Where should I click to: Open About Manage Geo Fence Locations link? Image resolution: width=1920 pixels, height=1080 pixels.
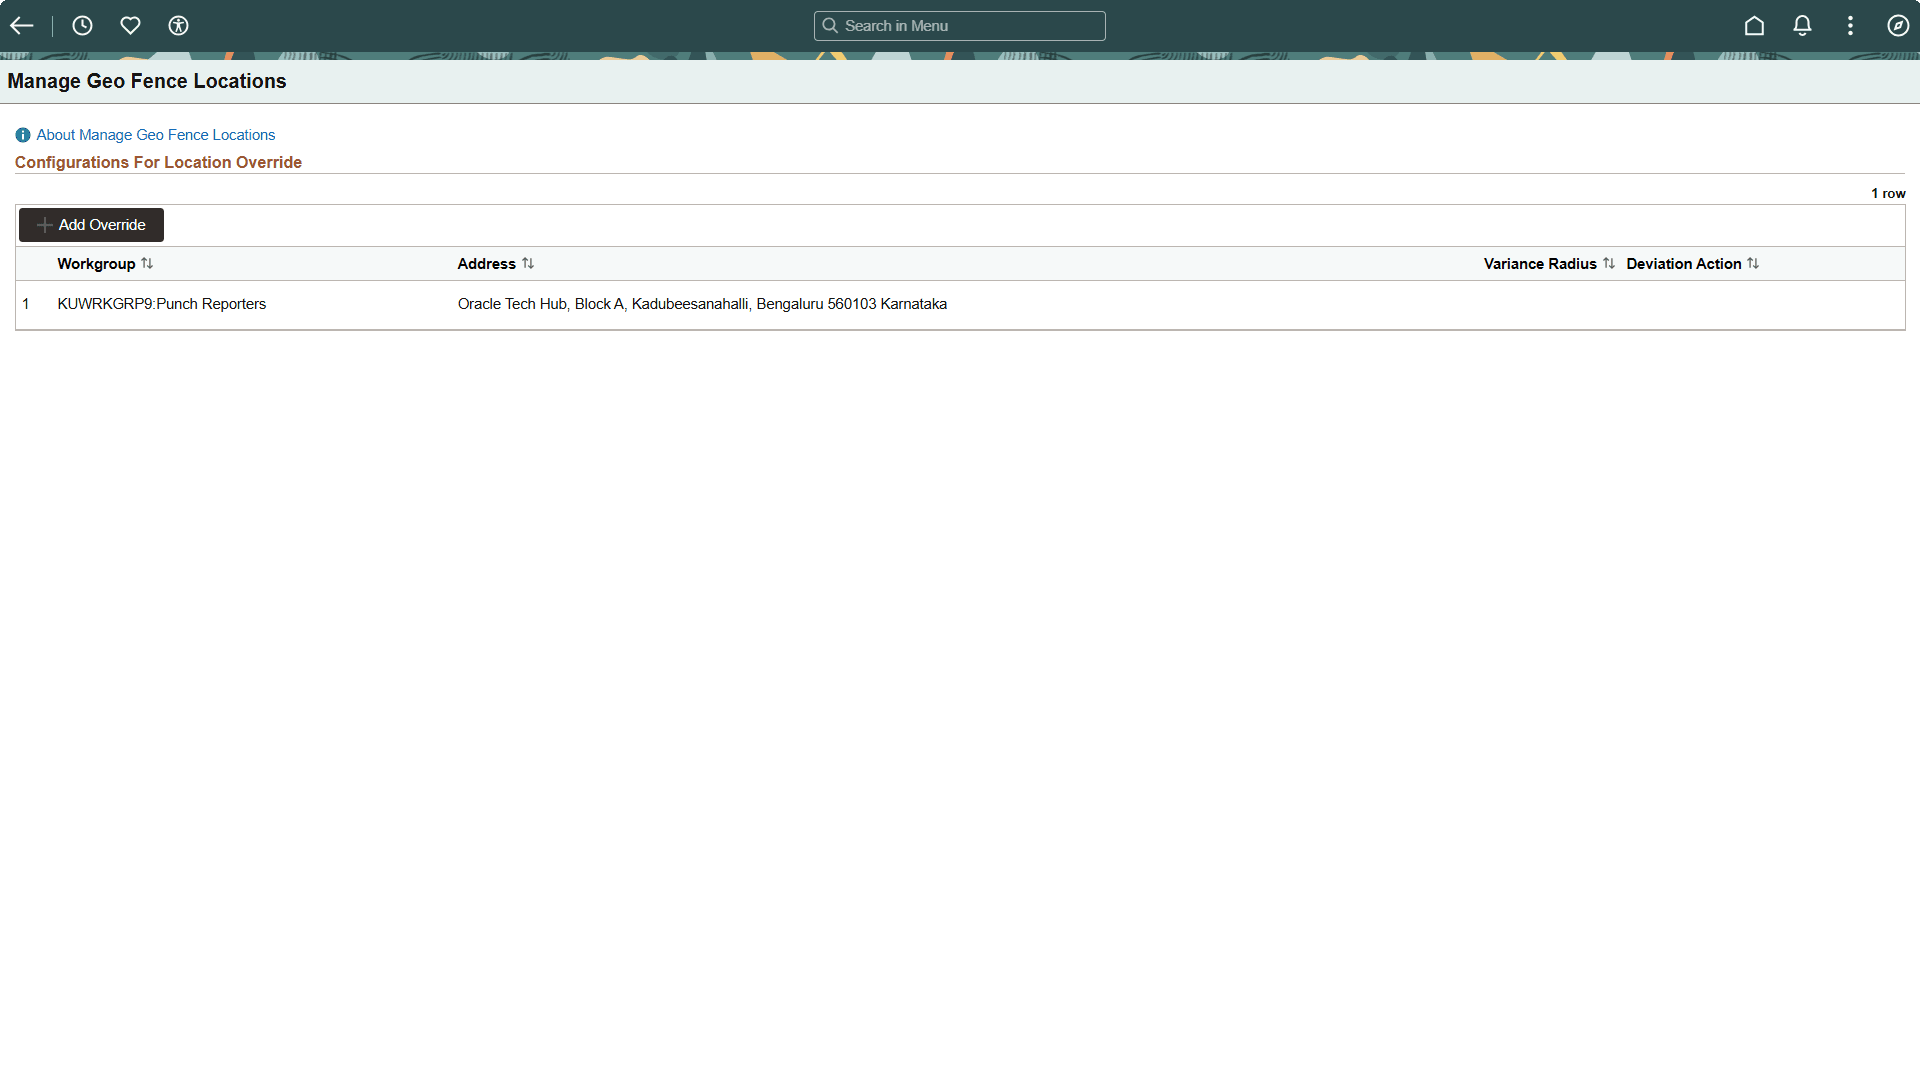[155, 134]
